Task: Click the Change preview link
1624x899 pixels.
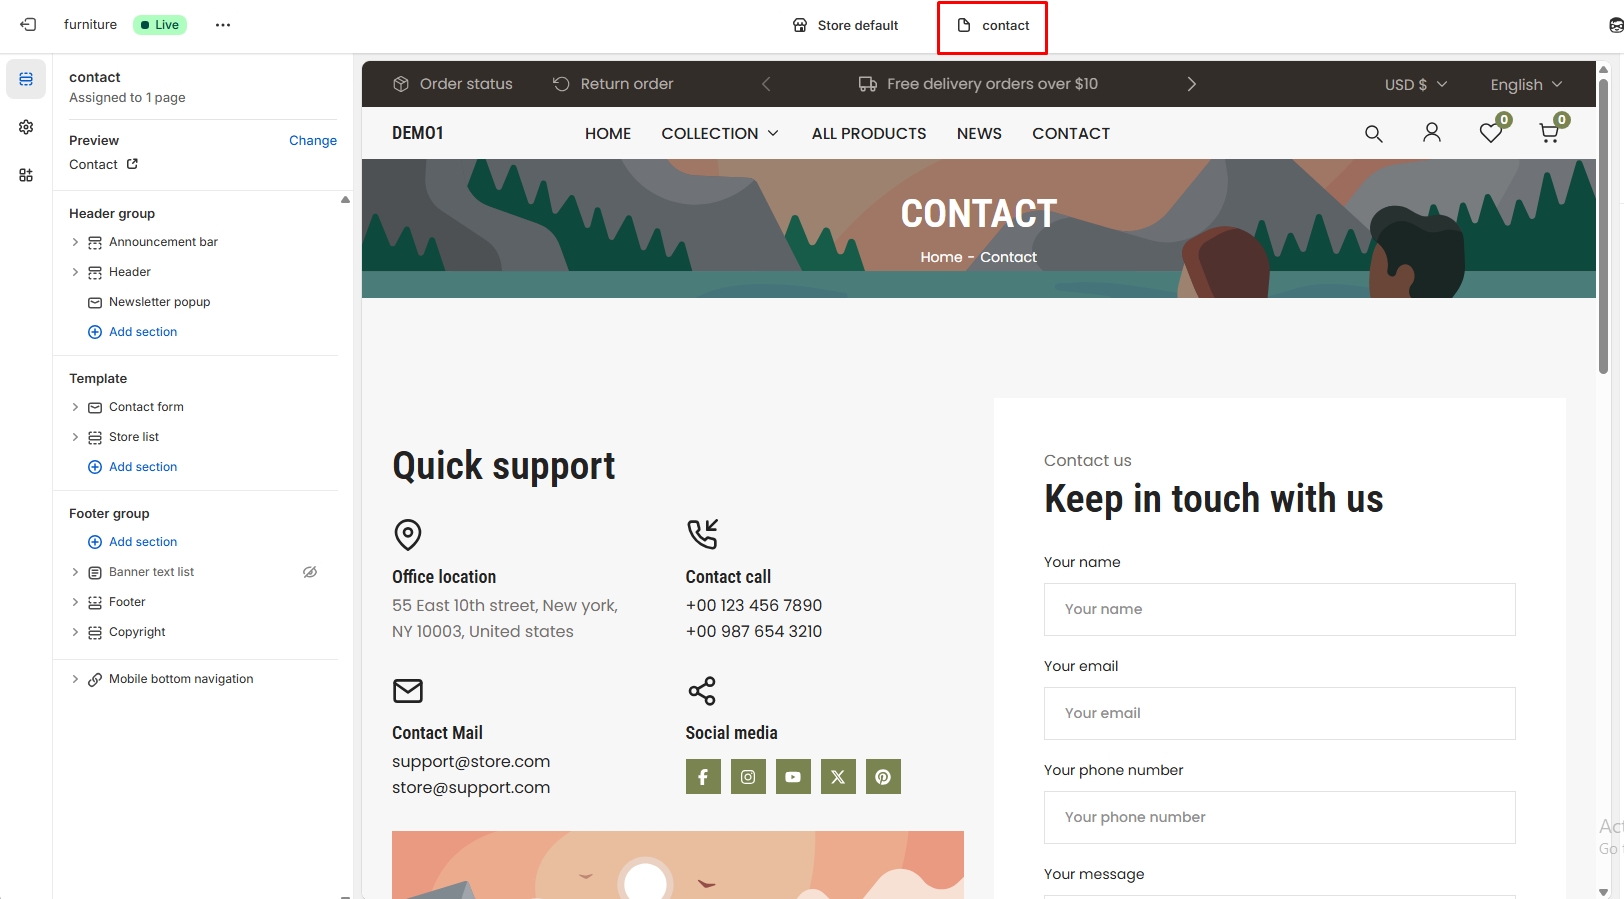Action: (312, 141)
